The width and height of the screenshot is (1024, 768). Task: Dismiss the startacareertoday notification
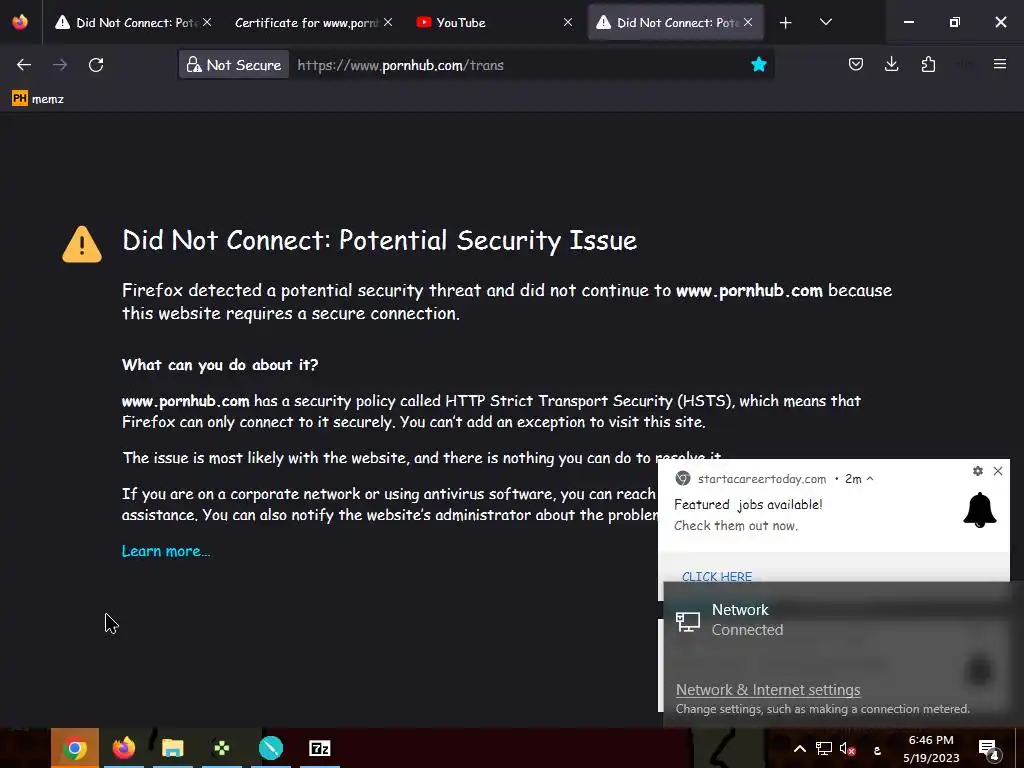[x=998, y=471]
